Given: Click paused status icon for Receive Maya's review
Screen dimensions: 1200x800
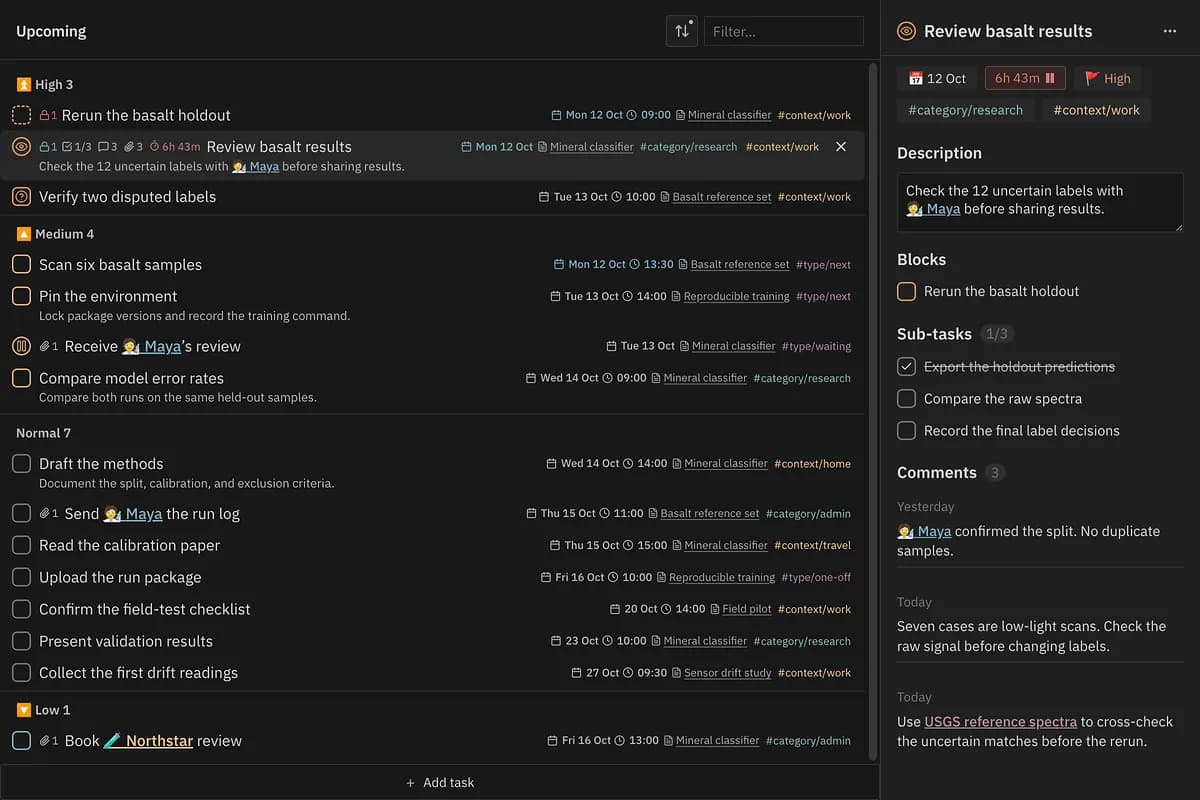Looking at the screenshot, I should [x=21, y=347].
